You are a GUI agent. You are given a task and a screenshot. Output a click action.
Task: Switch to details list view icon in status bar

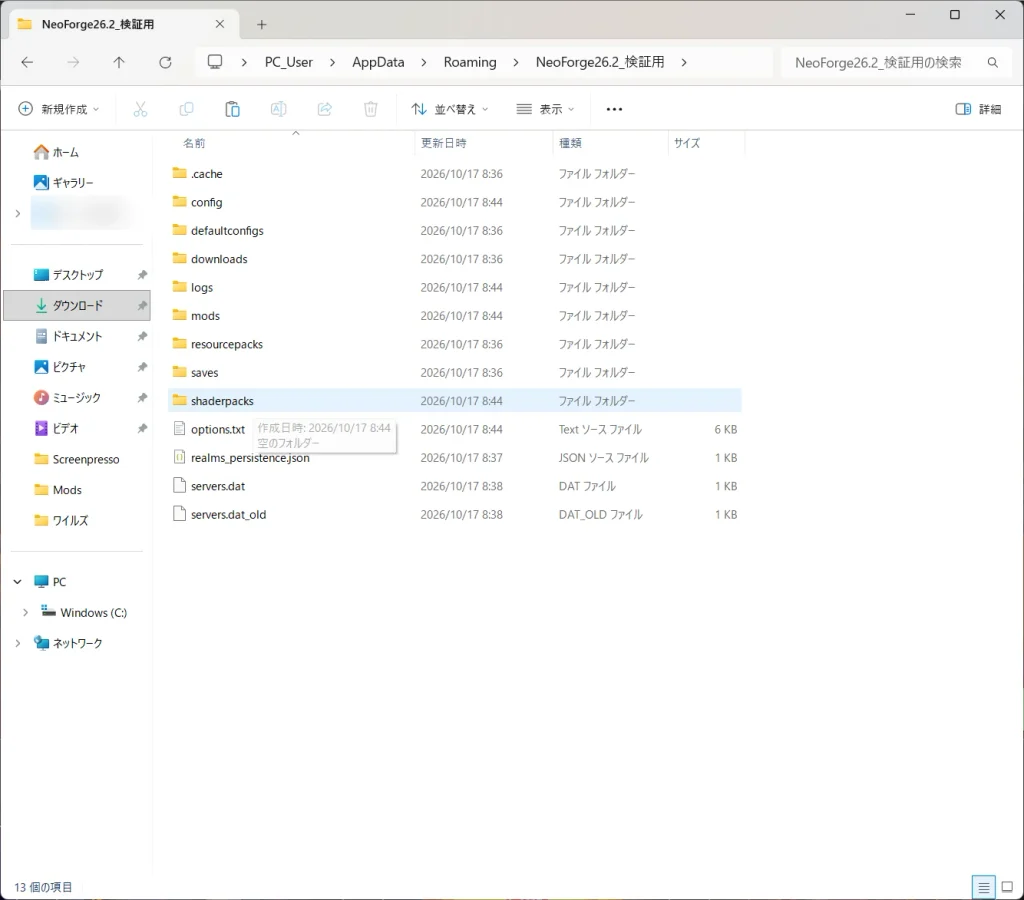coord(984,887)
